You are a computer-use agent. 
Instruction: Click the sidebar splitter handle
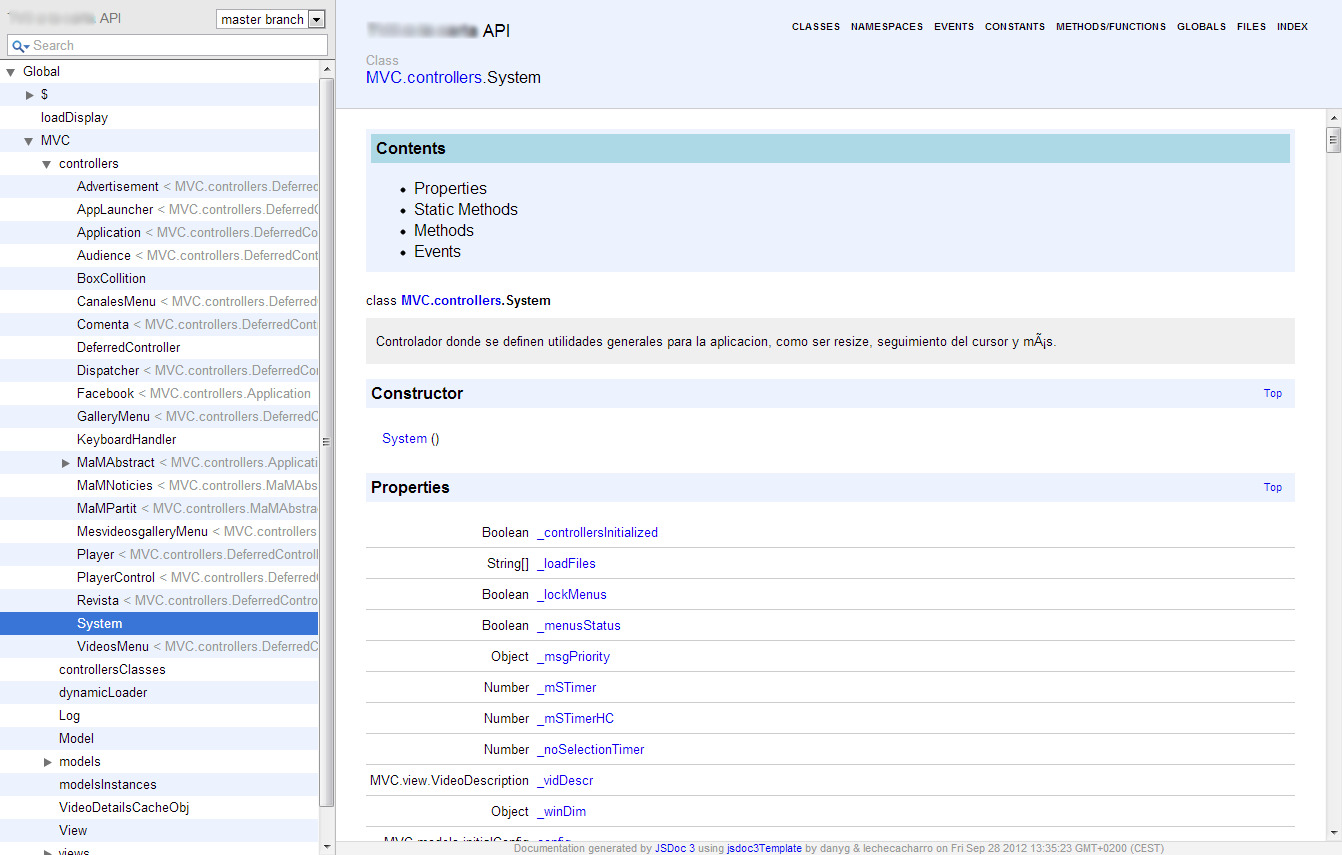326,441
